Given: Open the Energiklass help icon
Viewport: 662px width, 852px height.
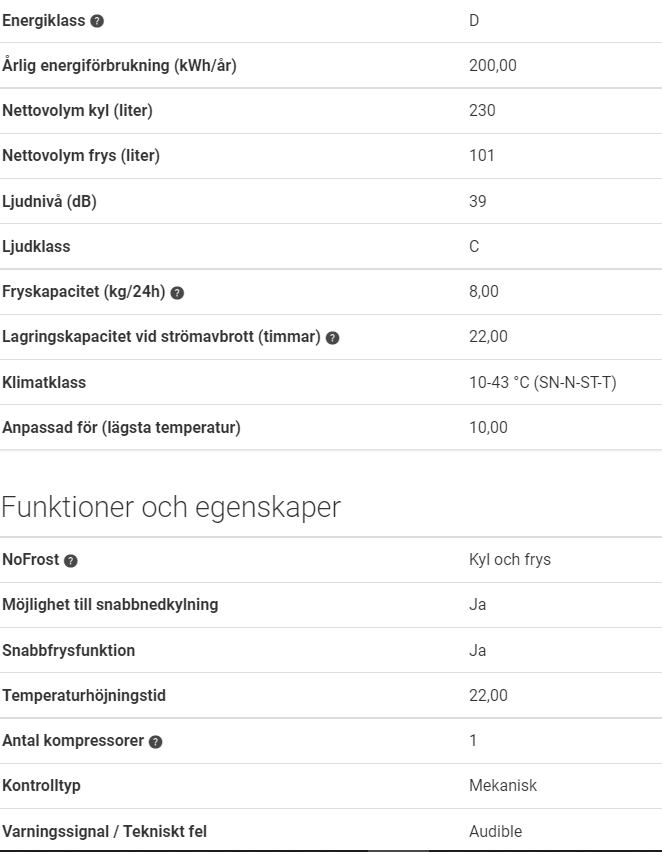Looking at the screenshot, I should (x=97, y=21).
